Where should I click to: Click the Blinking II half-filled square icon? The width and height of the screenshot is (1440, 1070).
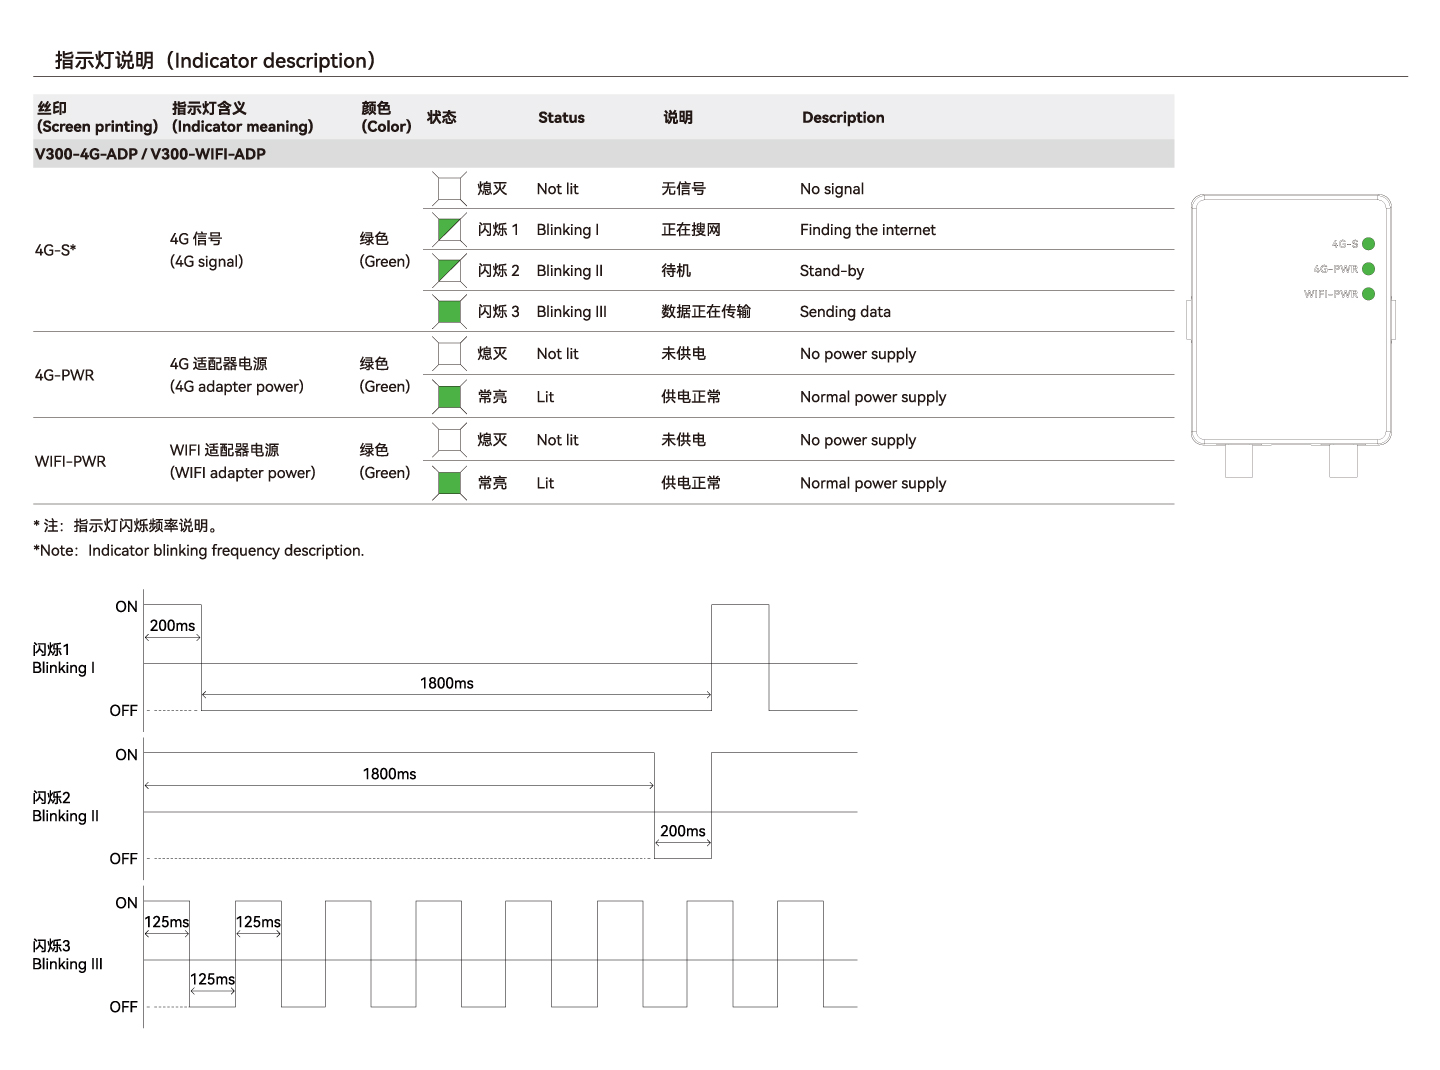[447, 270]
